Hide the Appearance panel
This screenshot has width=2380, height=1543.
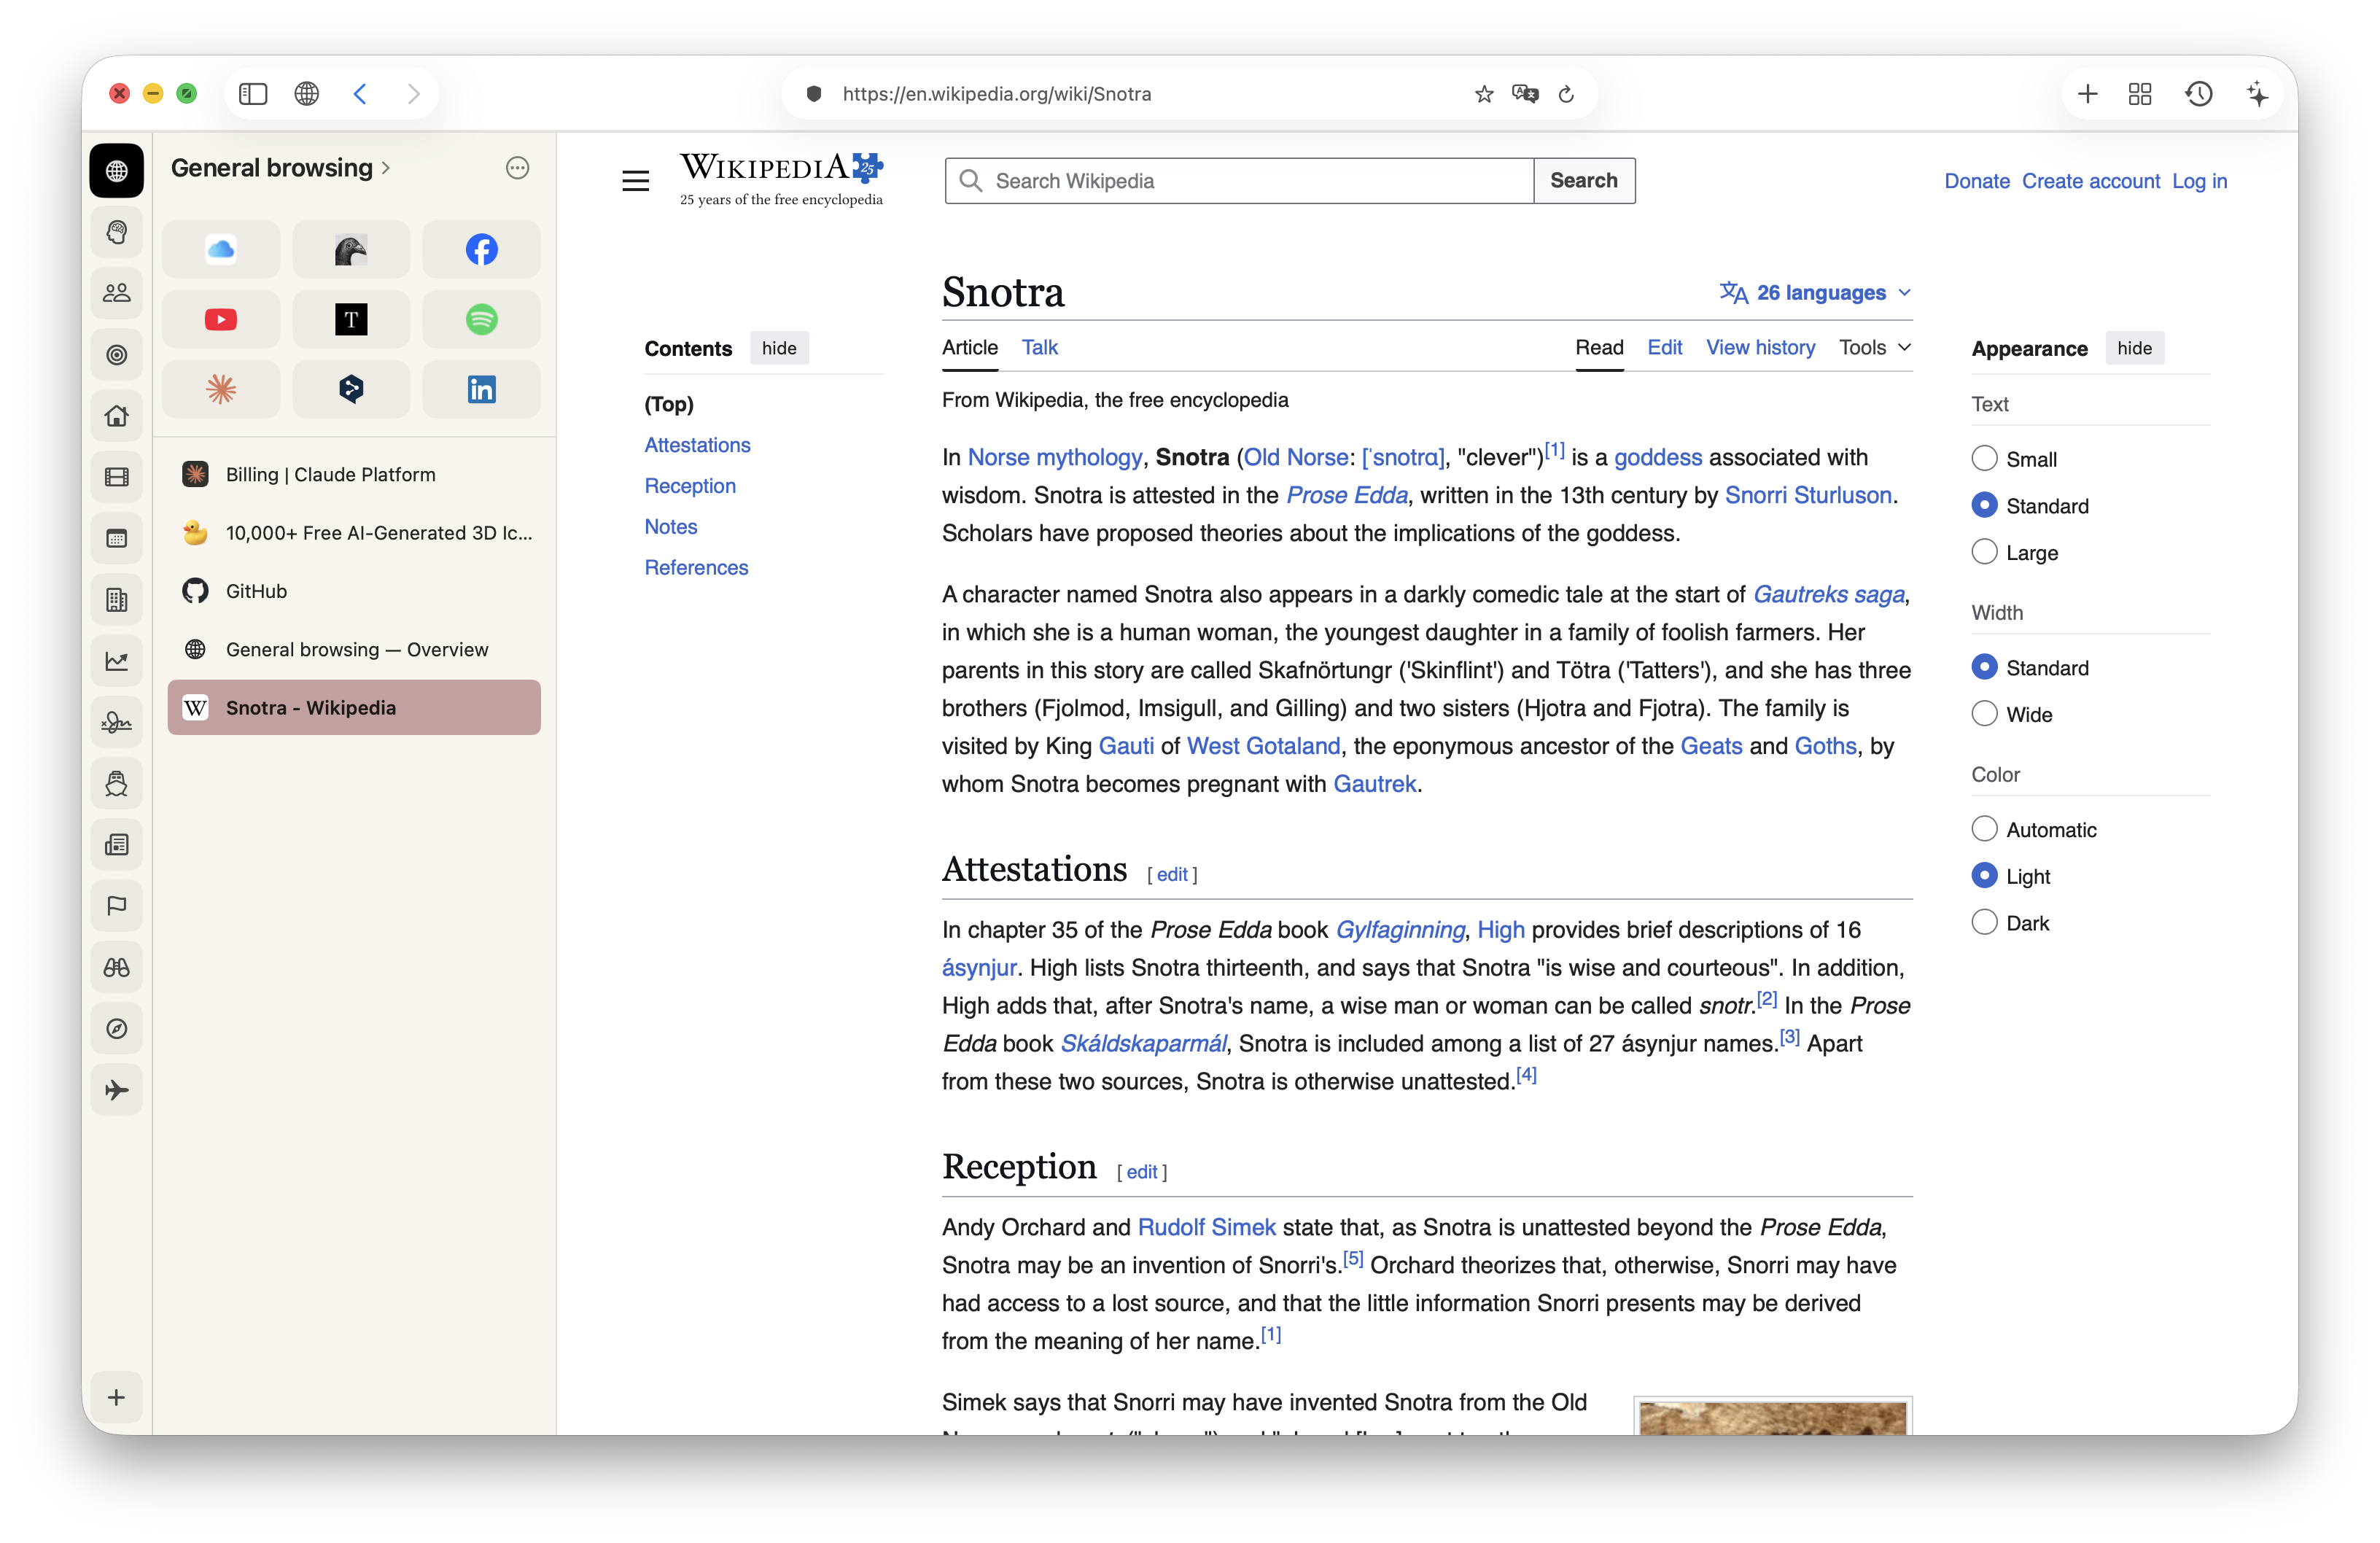pos(2134,348)
